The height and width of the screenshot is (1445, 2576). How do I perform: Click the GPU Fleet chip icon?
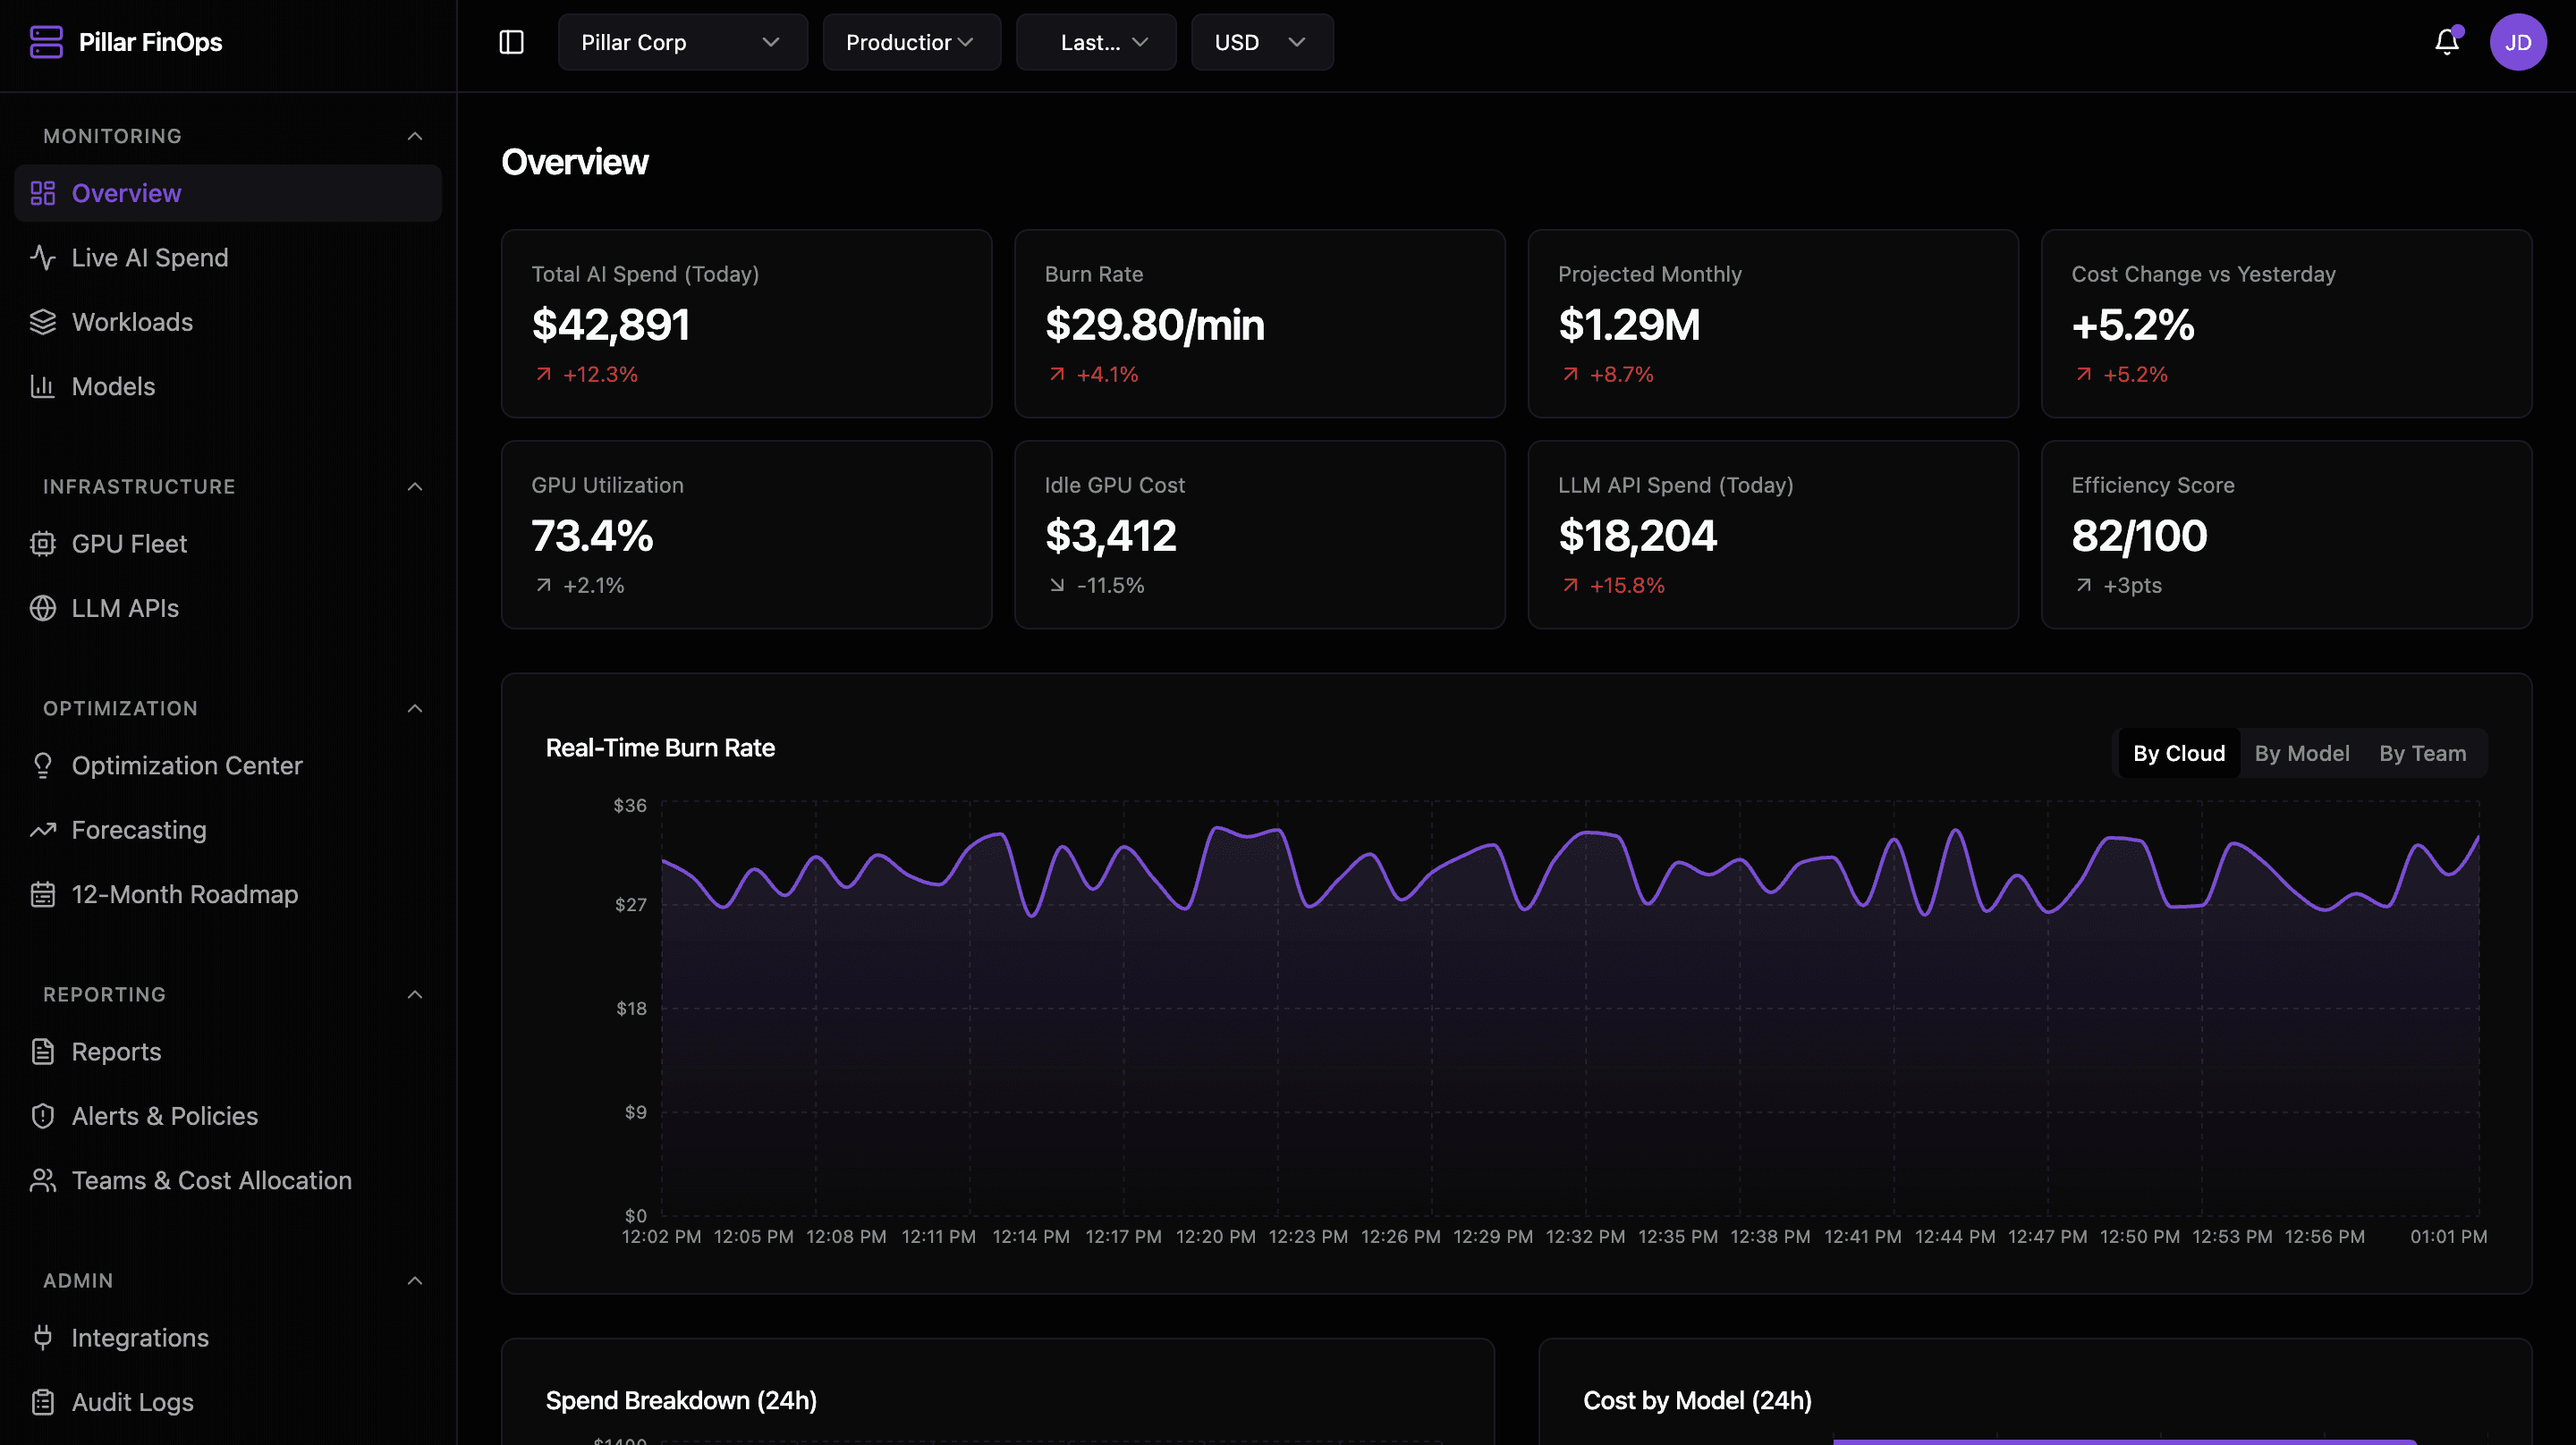coord(42,544)
